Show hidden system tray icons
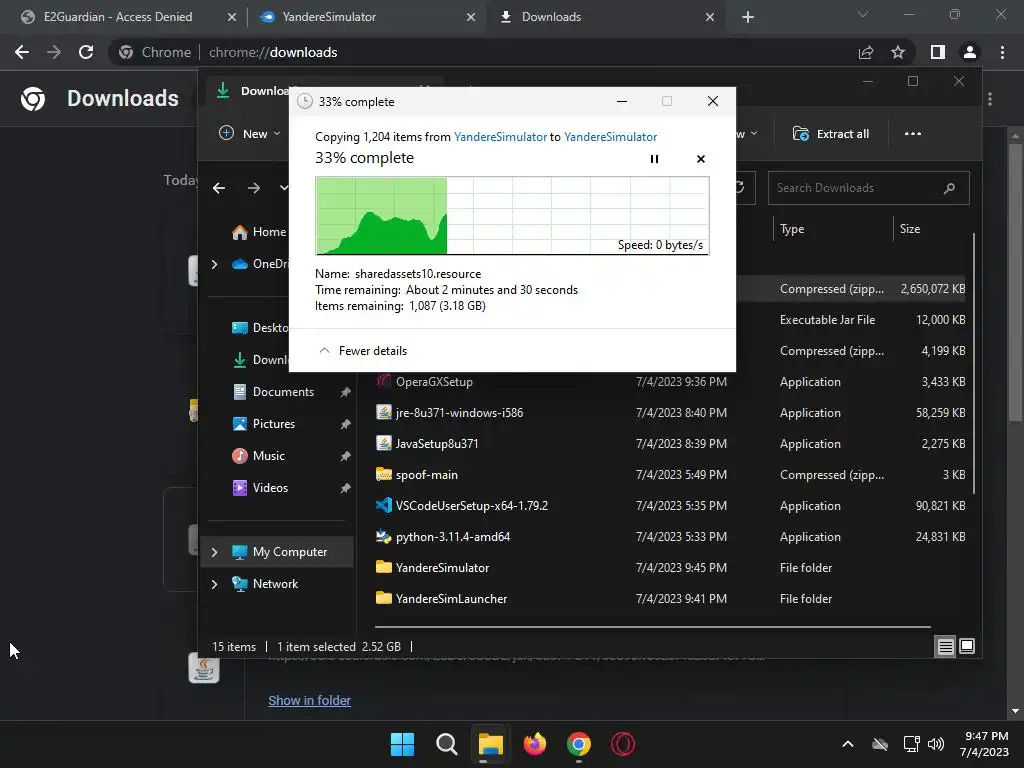Viewport: 1024px width, 768px height. [848, 744]
